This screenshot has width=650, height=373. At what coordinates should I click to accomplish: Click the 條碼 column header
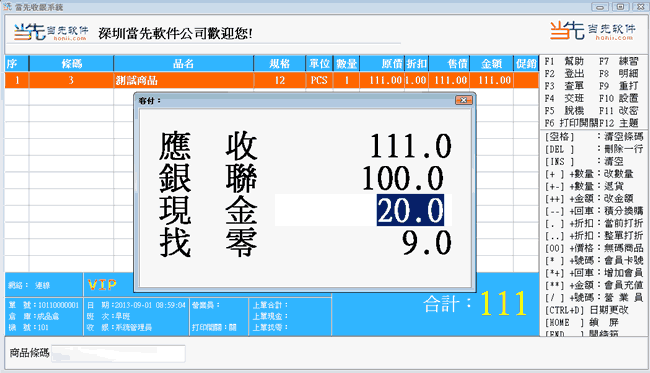pos(71,63)
